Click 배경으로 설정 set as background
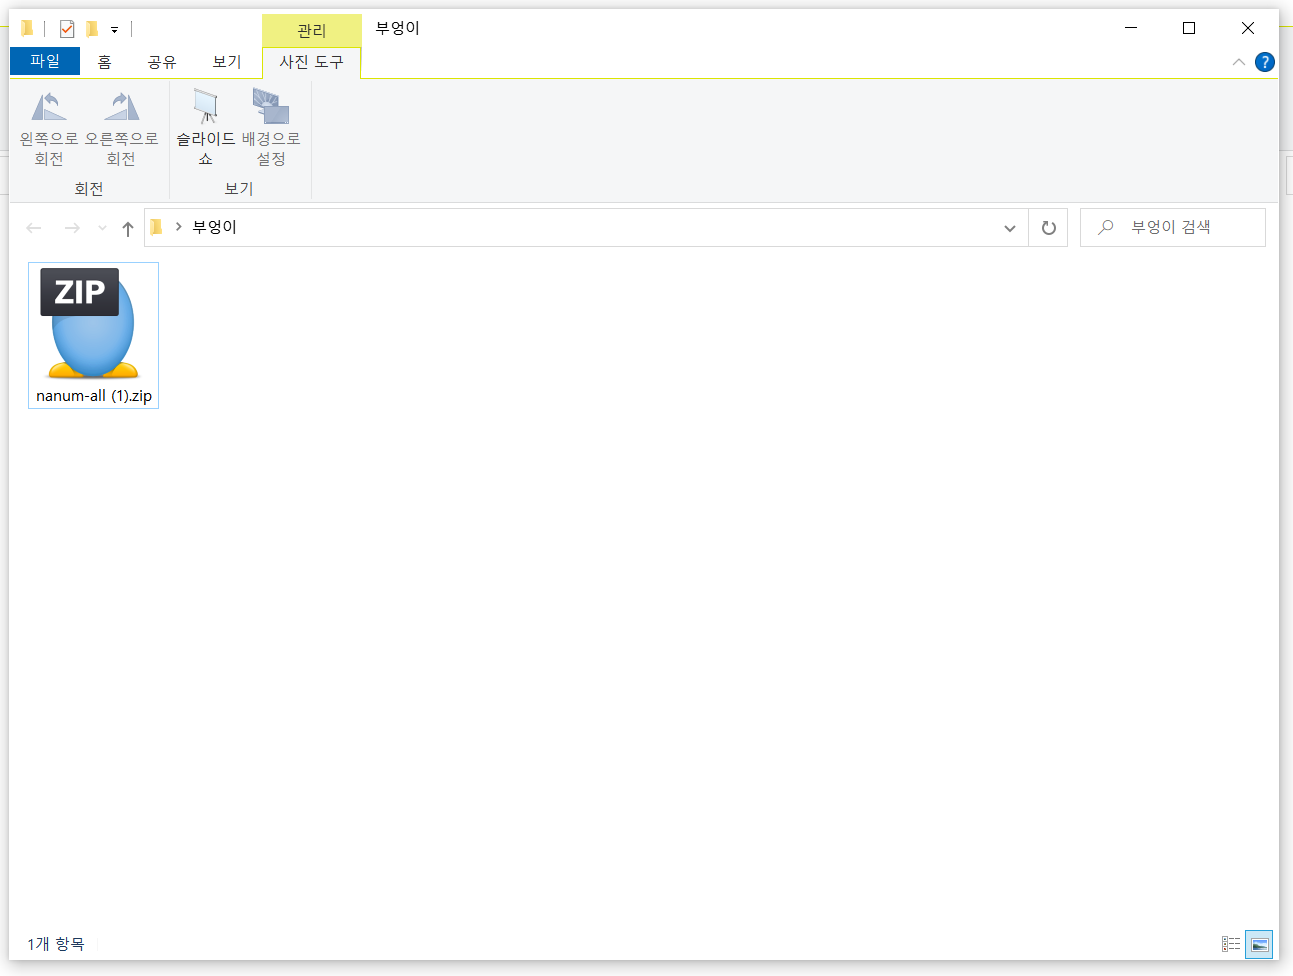This screenshot has height=976, width=1293. click(271, 128)
